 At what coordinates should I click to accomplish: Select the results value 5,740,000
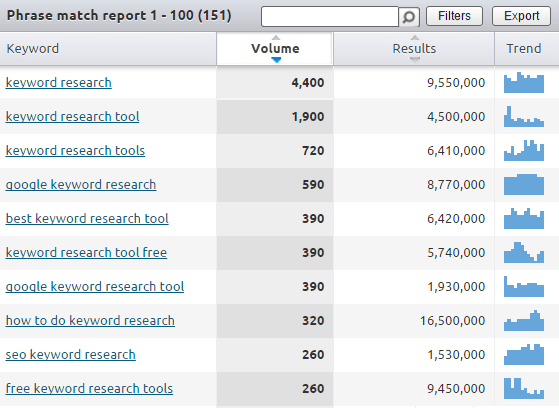[x=456, y=253]
